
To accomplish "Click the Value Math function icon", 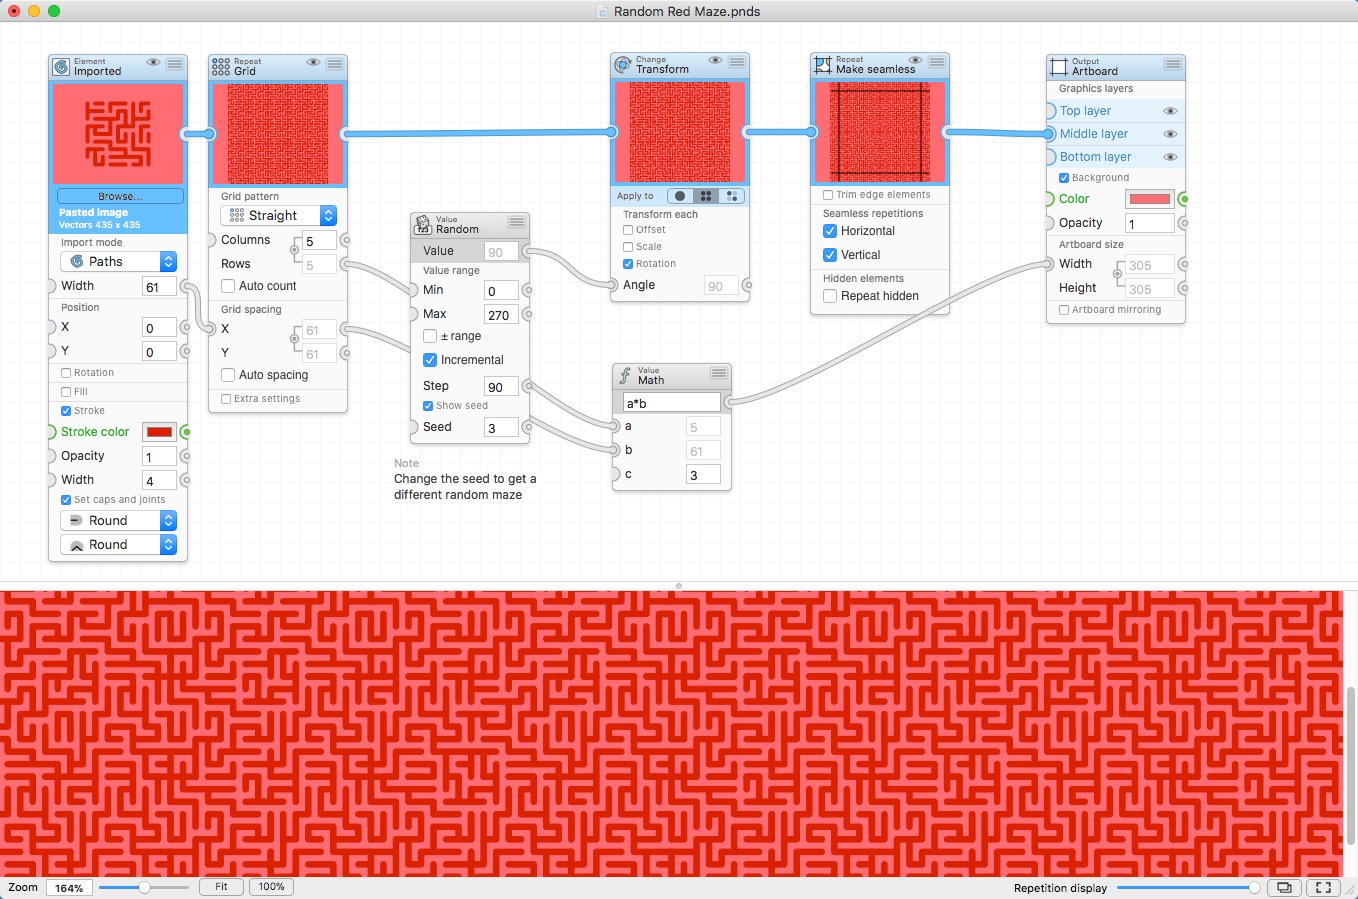I will tap(625, 376).
